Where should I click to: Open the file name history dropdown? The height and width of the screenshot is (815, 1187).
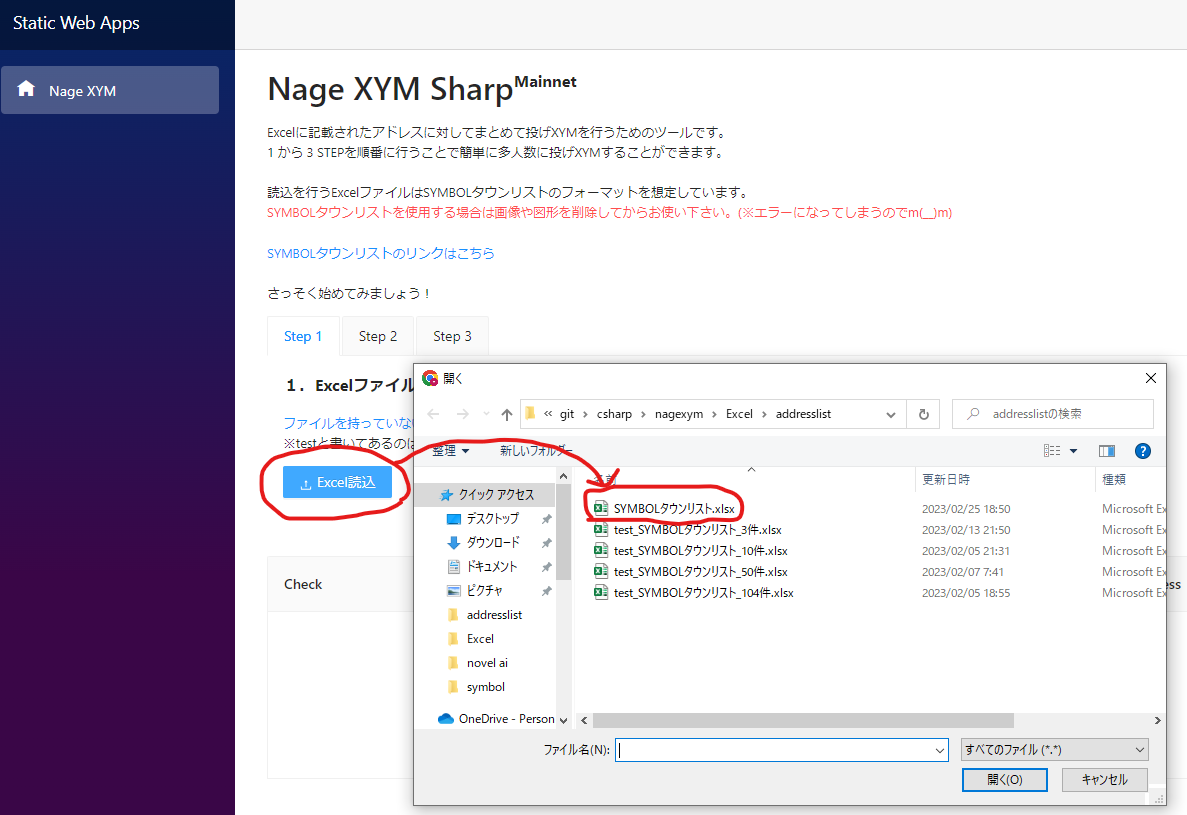tap(939, 750)
